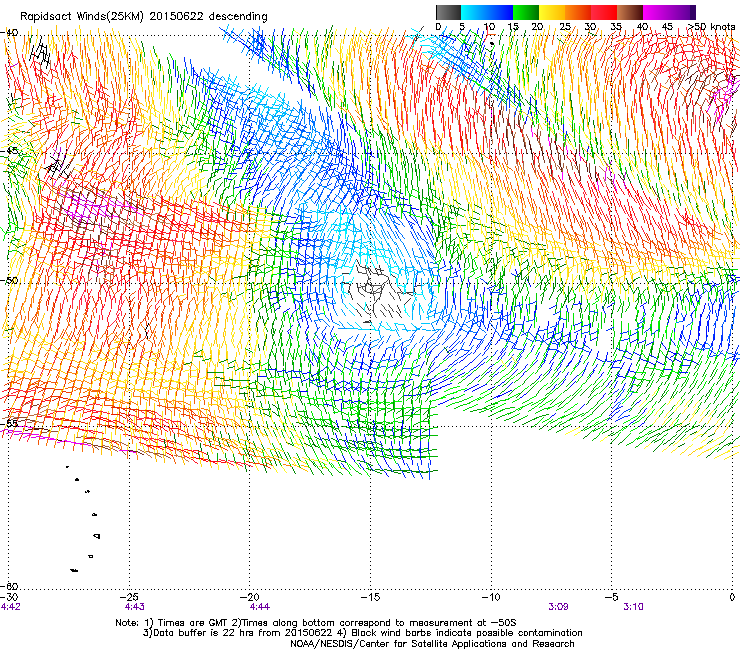Click the '-5' longitude axis label
740x650 pixels.
(x=612, y=597)
